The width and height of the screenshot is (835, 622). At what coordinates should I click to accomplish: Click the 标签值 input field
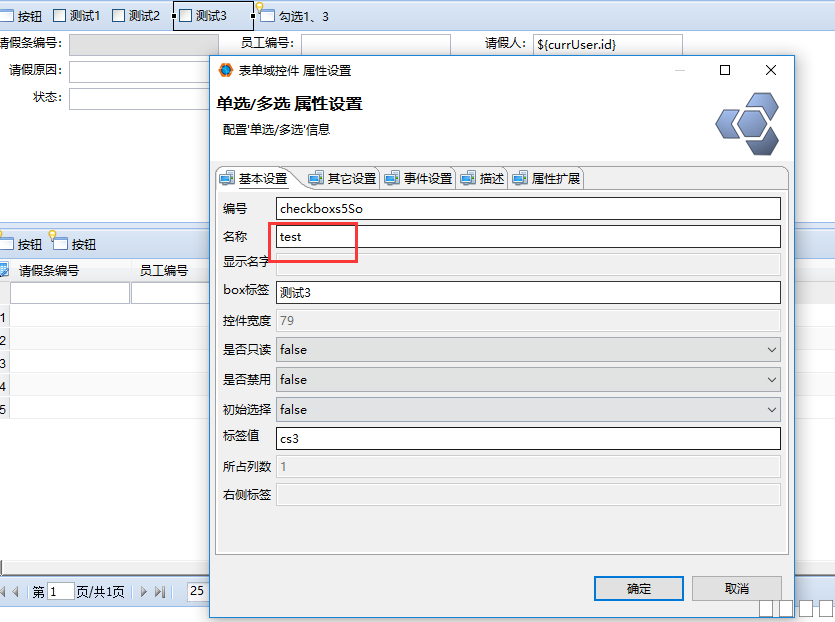coord(528,438)
